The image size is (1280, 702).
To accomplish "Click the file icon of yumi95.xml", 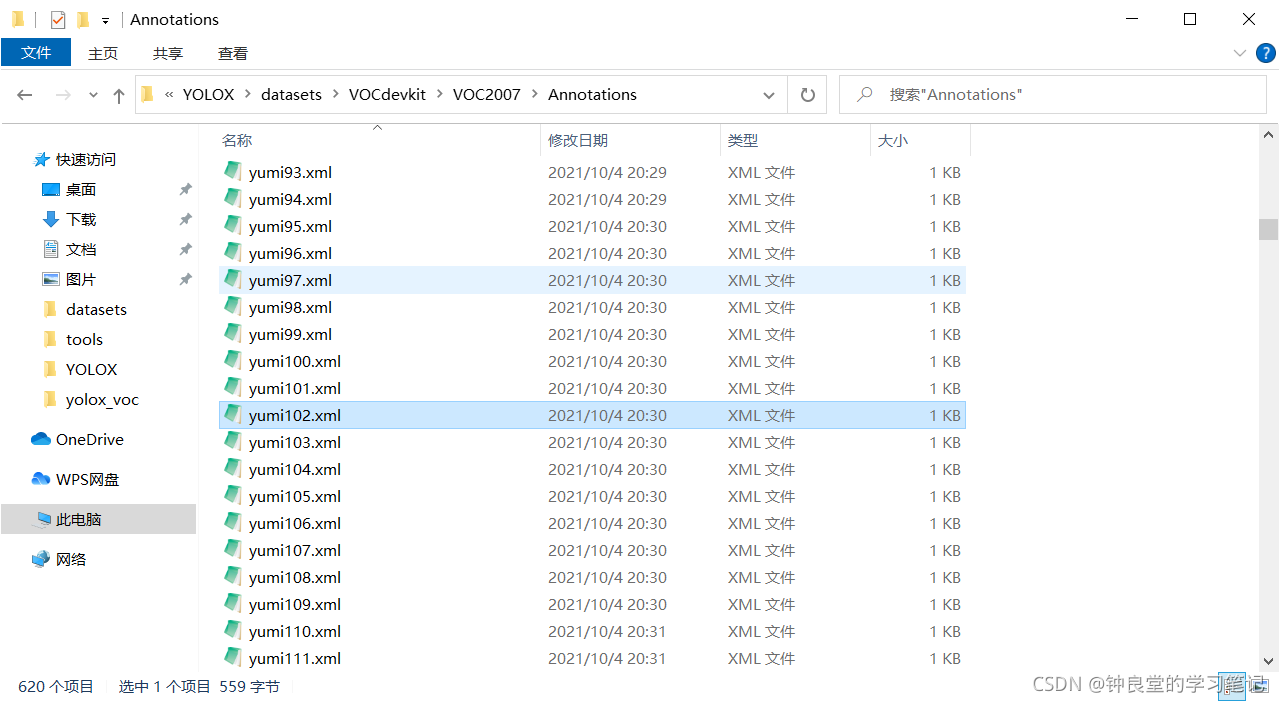I will point(233,226).
